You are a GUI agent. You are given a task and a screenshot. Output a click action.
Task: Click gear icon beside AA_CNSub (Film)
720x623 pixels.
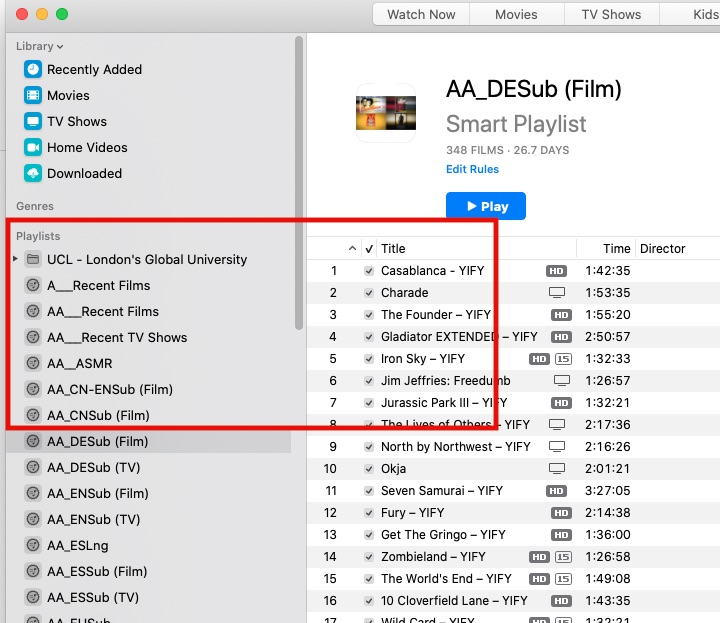33,415
